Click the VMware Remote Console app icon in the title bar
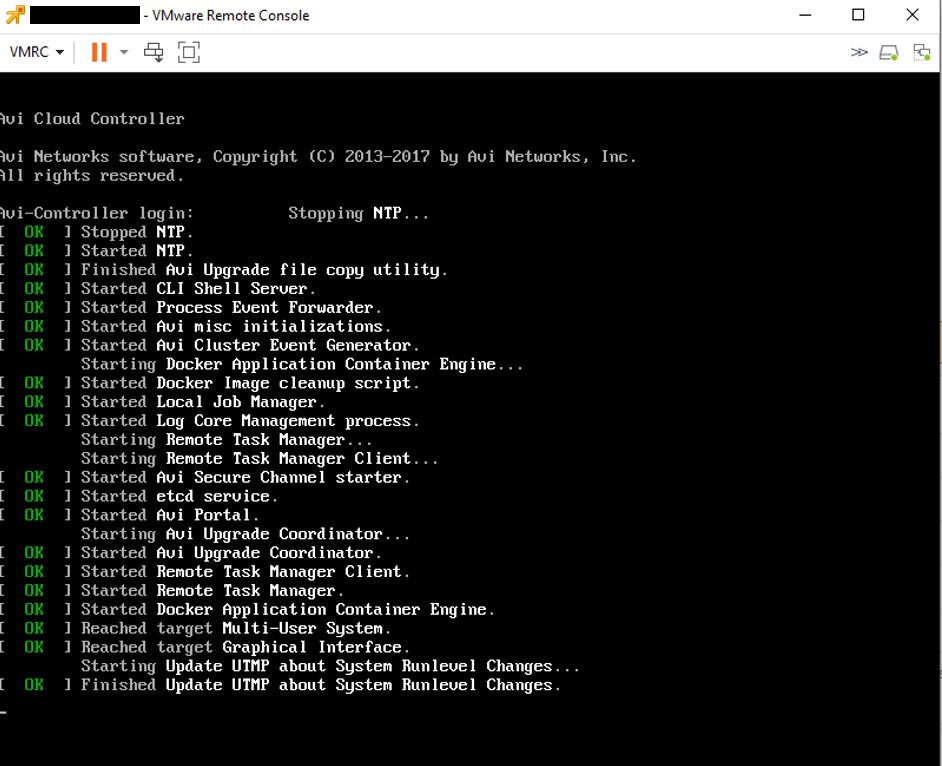Image resolution: width=942 pixels, height=766 pixels. 15,14
